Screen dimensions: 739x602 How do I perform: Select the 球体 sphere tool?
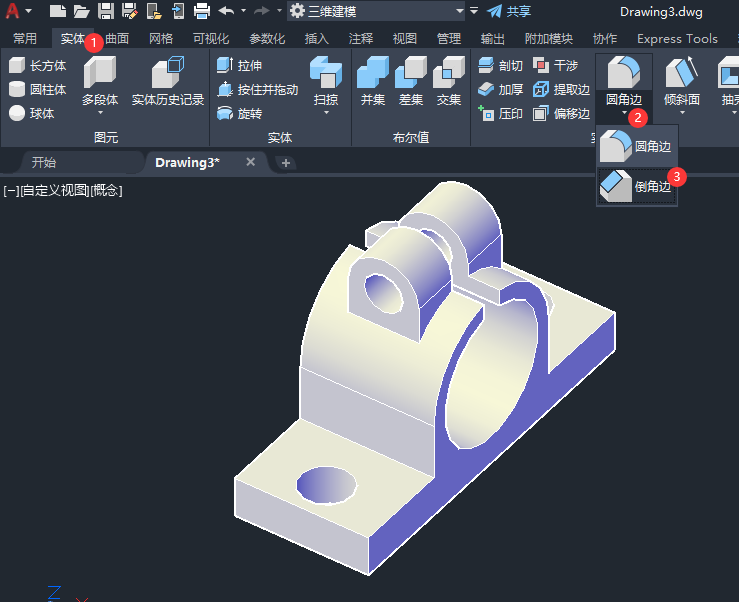[32, 113]
